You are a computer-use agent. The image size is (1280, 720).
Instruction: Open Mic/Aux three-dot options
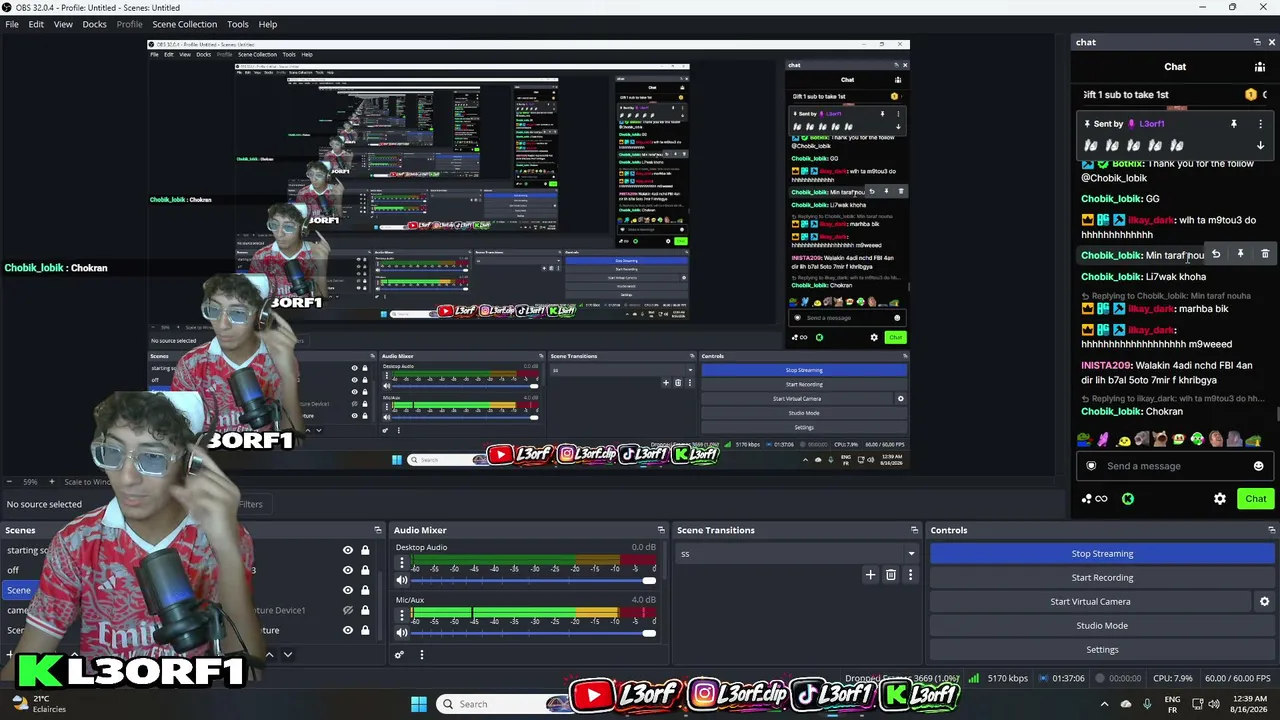tap(402, 615)
